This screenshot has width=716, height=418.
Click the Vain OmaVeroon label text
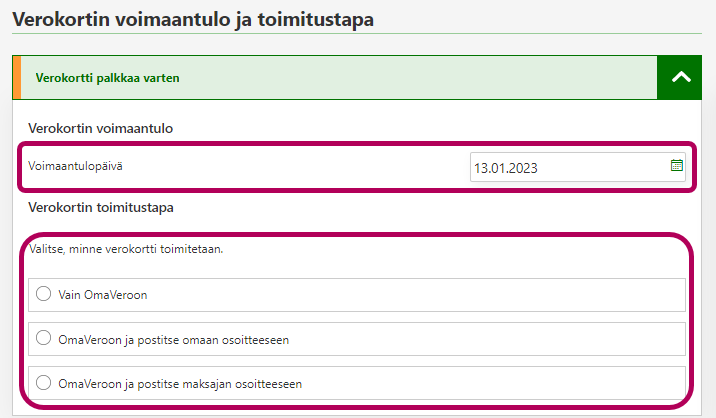(103, 295)
